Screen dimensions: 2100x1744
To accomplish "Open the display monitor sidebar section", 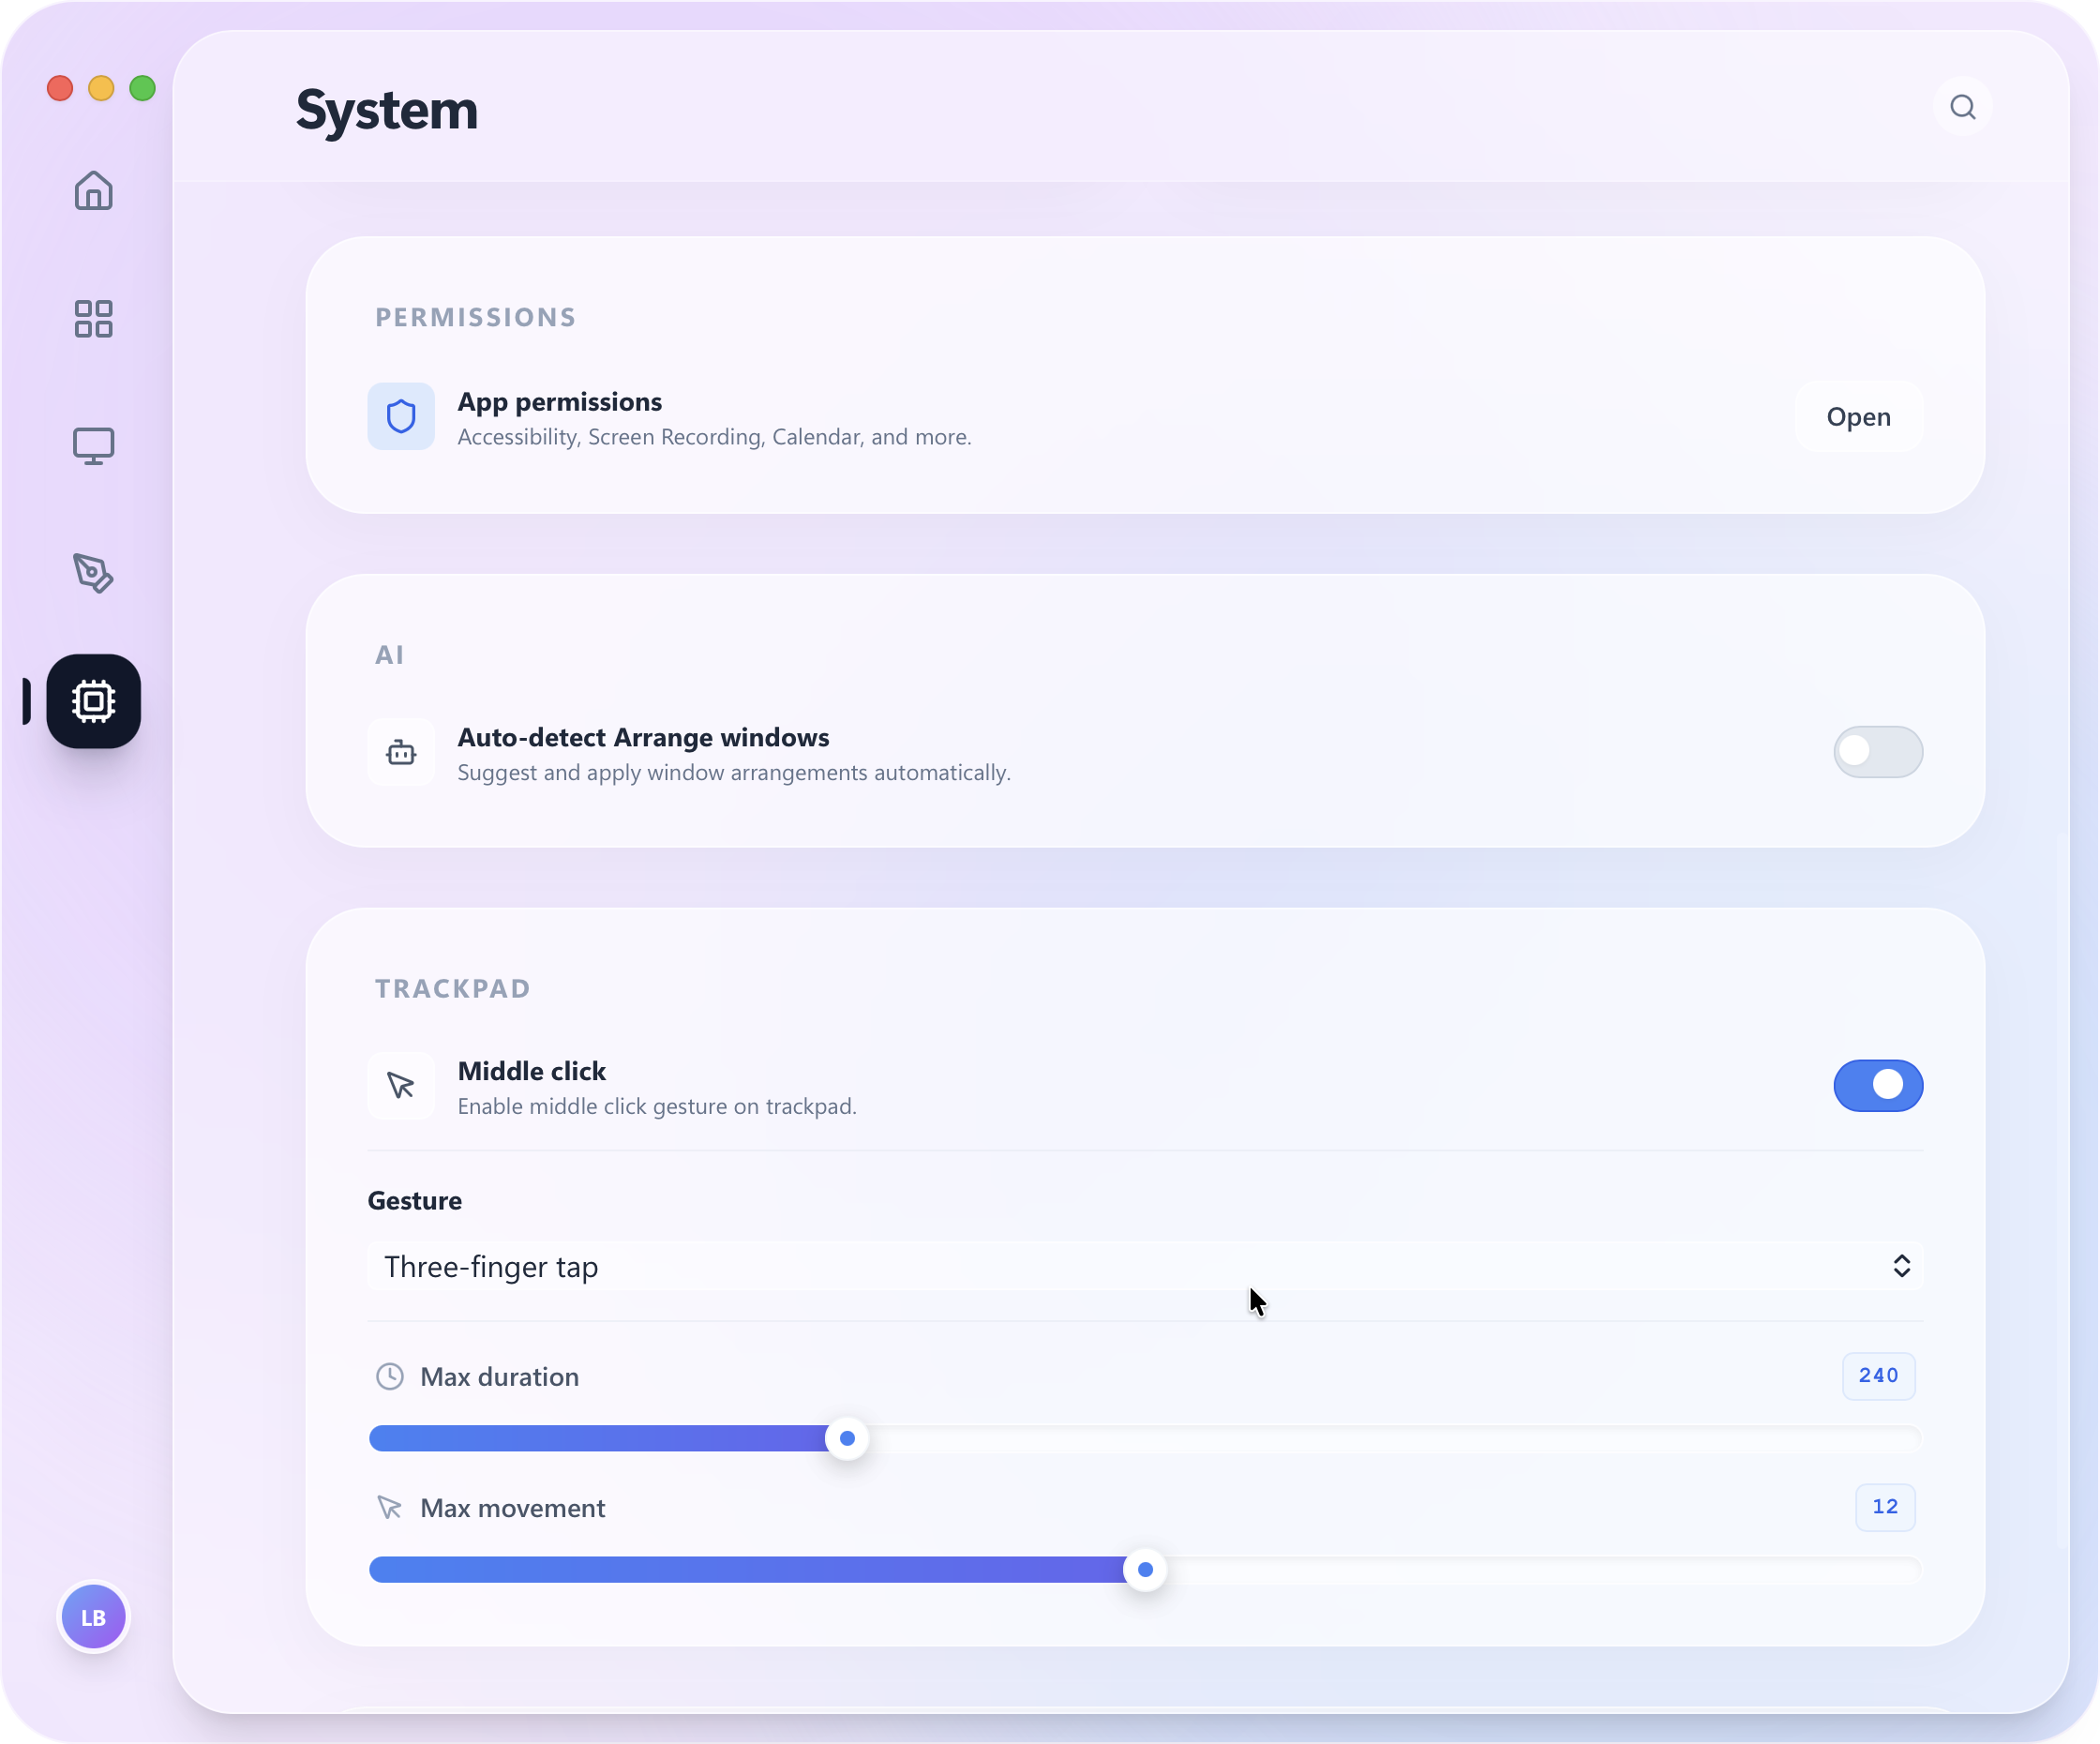I will [x=93, y=446].
